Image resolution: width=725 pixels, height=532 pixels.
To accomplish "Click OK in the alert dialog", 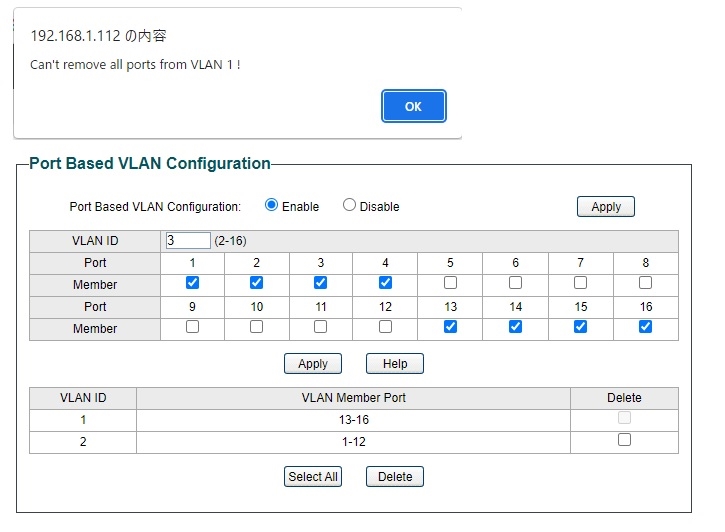I will [x=413, y=107].
